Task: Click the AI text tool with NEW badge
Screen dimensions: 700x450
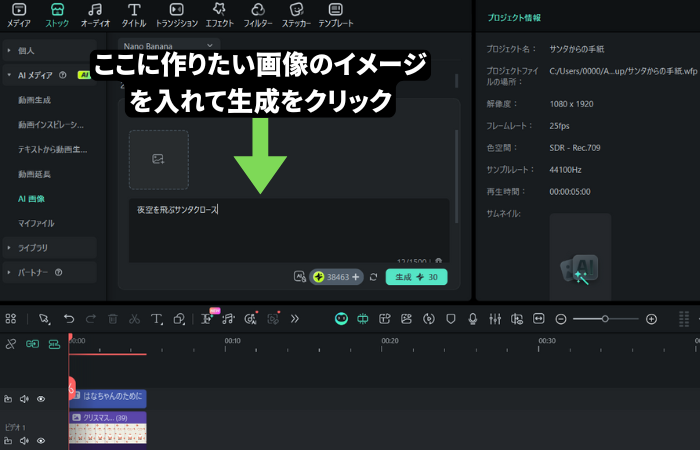Action: coord(207,319)
